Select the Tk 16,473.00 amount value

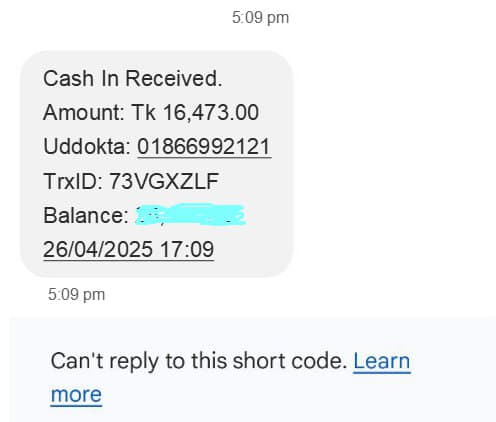click(195, 113)
